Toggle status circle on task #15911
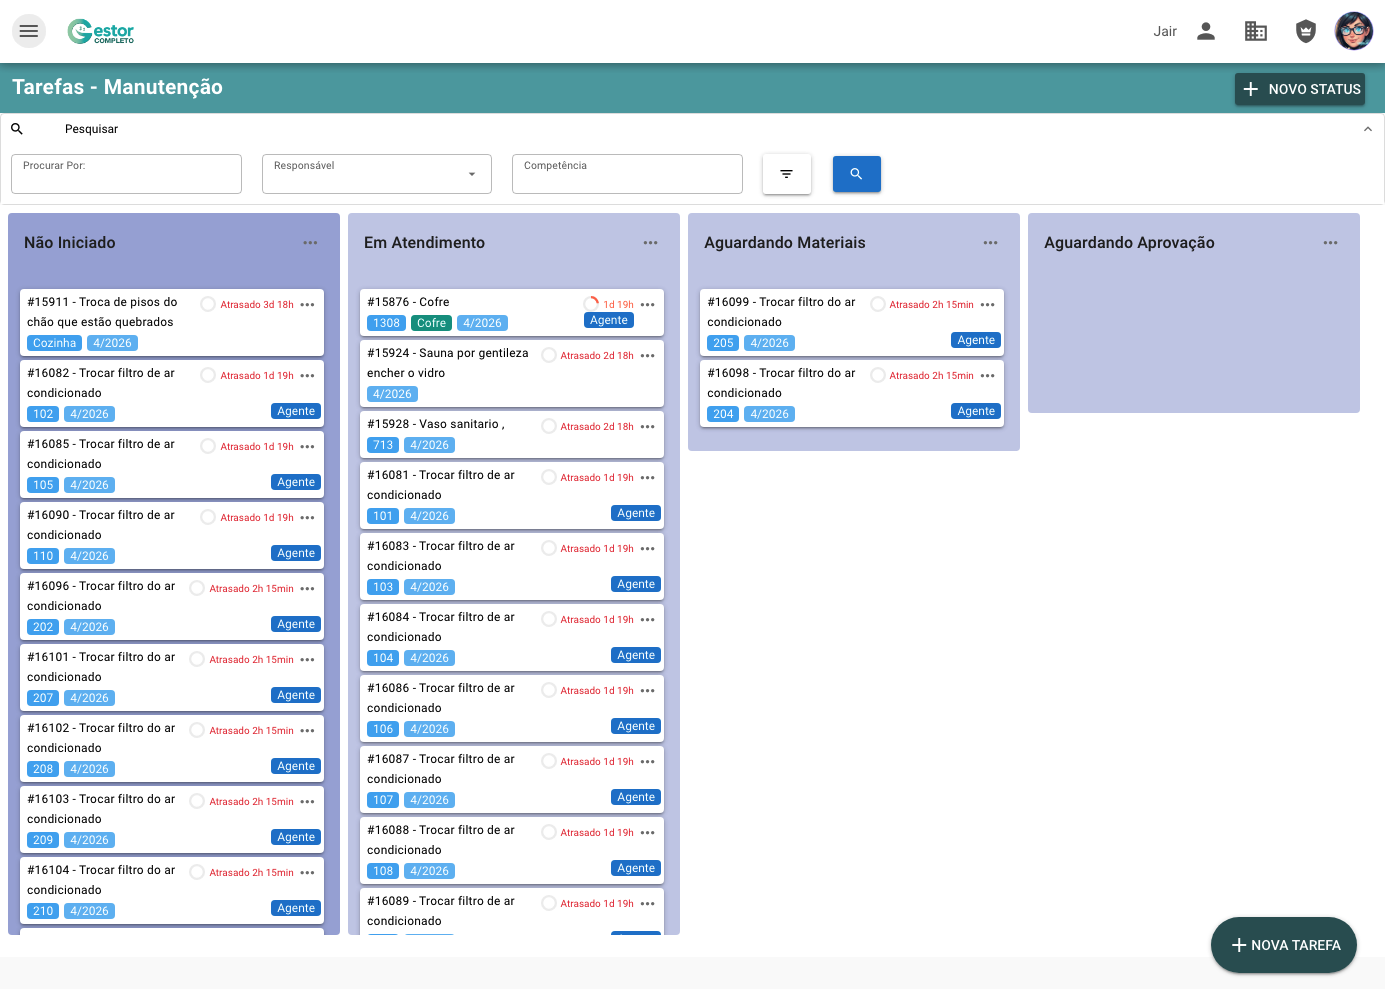The height and width of the screenshot is (989, 1385). click(208, 304)
